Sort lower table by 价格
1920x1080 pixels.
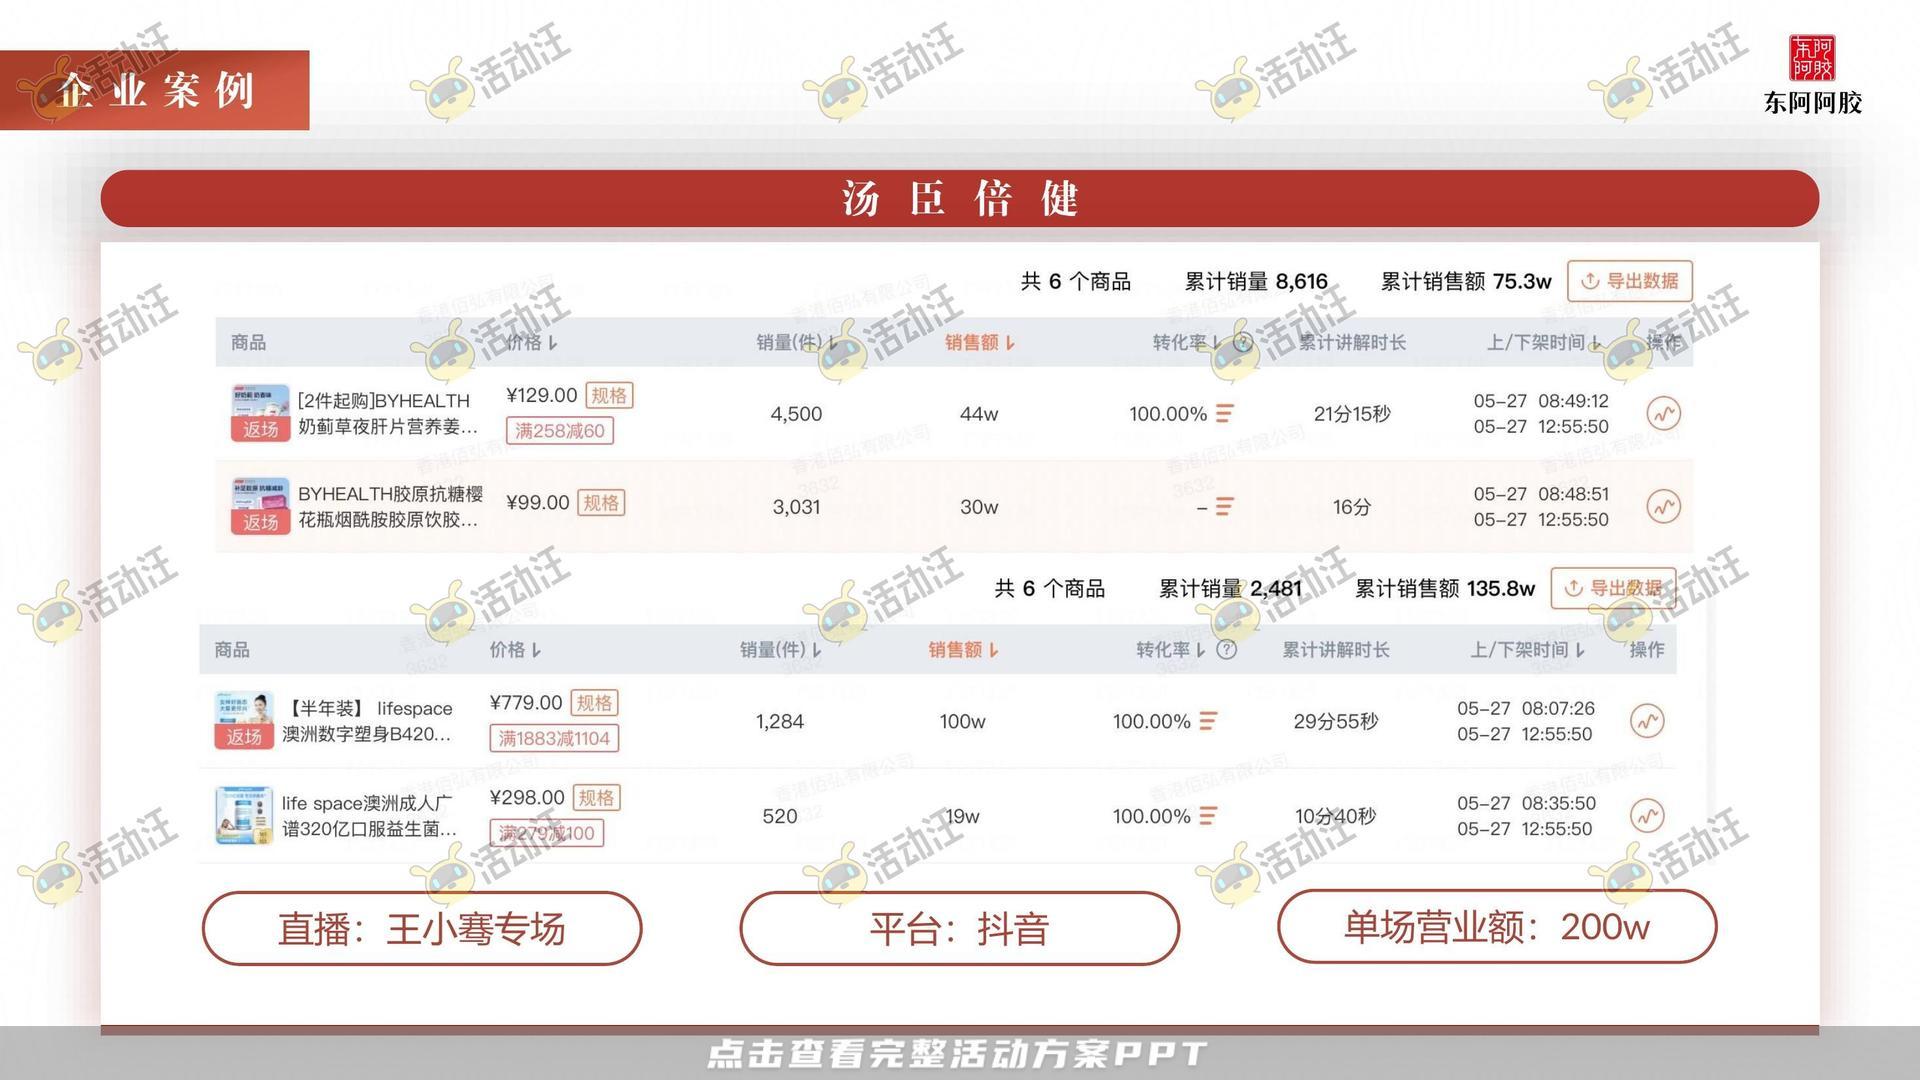coord(515,650)
